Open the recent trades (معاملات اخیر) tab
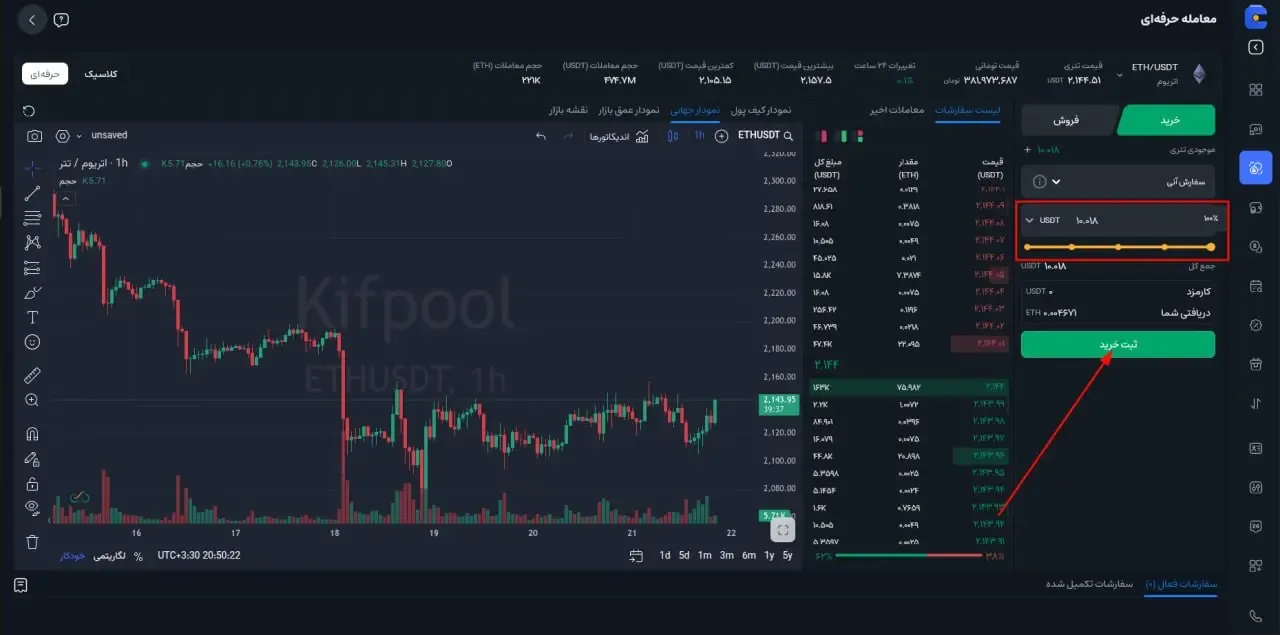The width and height of the screenshot is (1280, 635). point(896,110)
